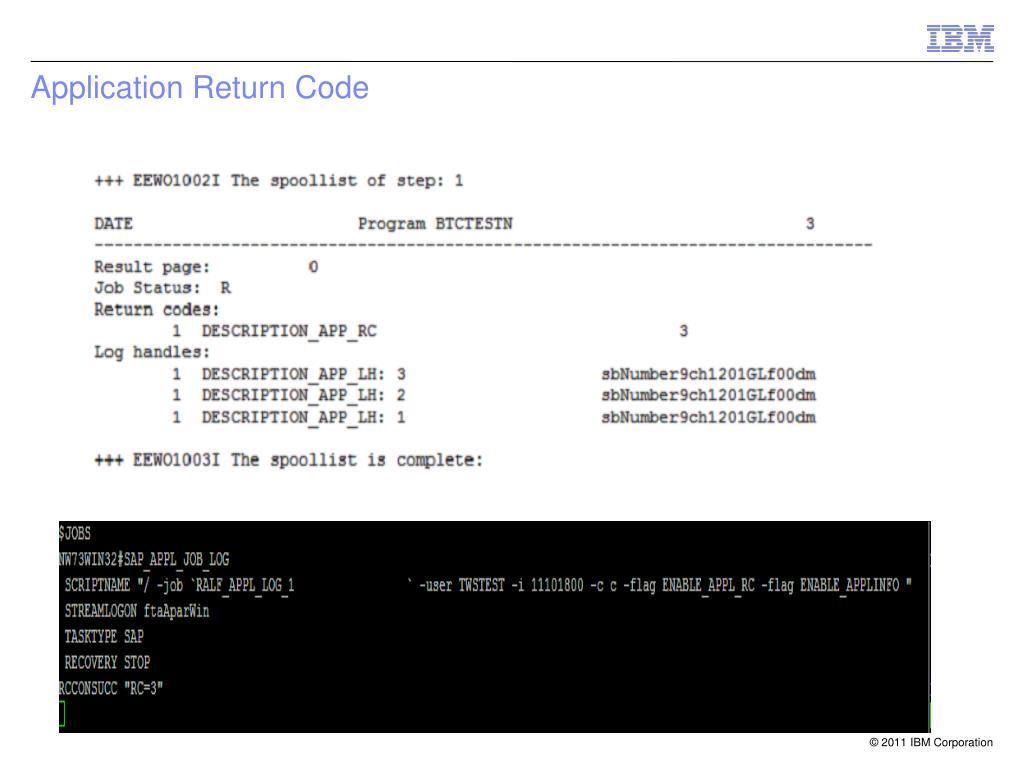
Task: Click the 'DESCRIPTION_APP_RC' entry
Action: pyautogui.click(x=289, y=331)
